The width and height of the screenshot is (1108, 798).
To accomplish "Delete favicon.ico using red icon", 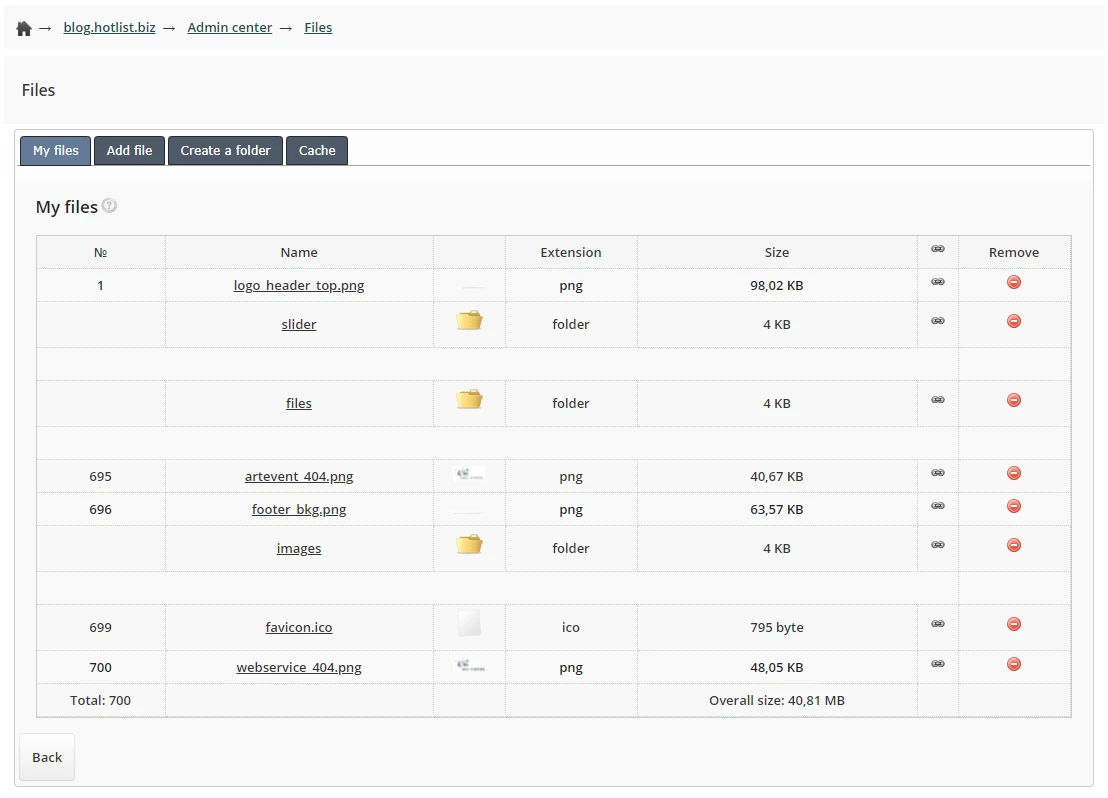I will tap(1014, 624).
